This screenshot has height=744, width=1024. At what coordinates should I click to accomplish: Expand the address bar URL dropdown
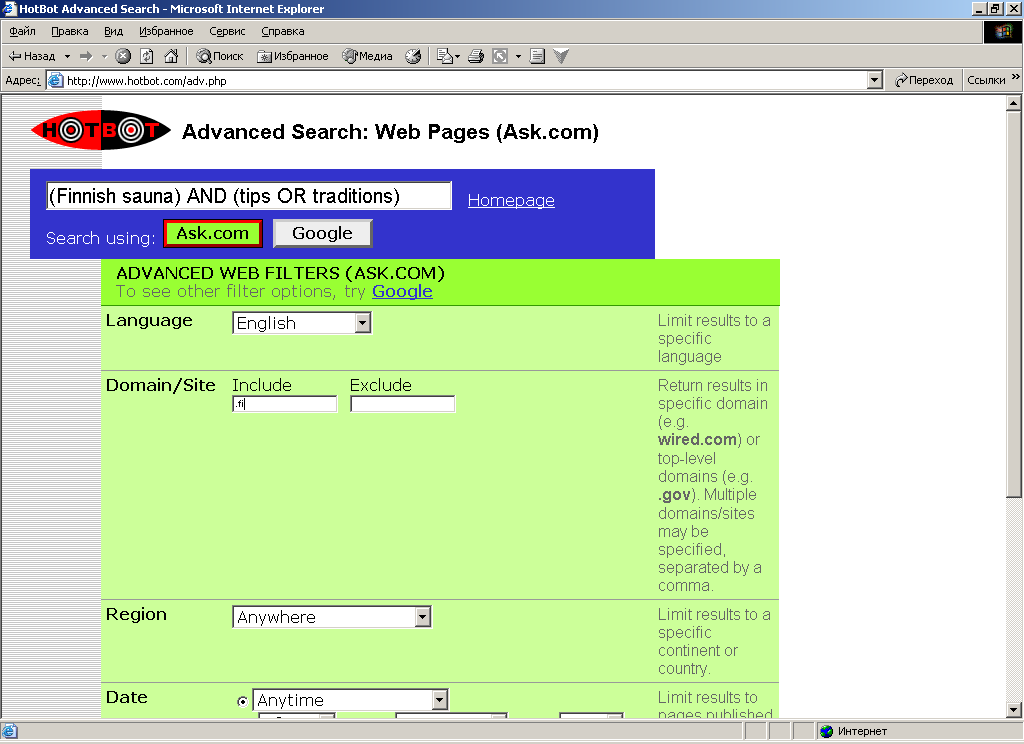tap(874, 80)
